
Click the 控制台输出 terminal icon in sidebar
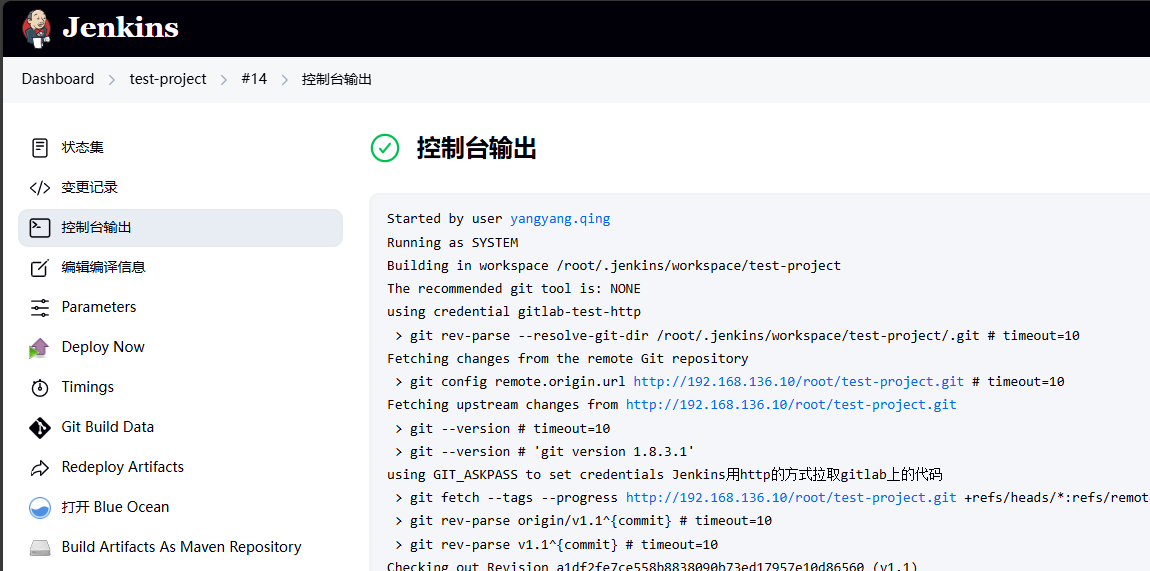40,227
